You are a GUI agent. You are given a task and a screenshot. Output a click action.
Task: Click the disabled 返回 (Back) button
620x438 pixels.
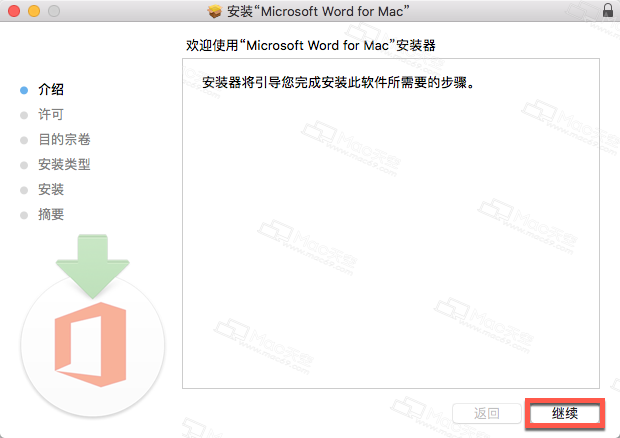point(487,413)
